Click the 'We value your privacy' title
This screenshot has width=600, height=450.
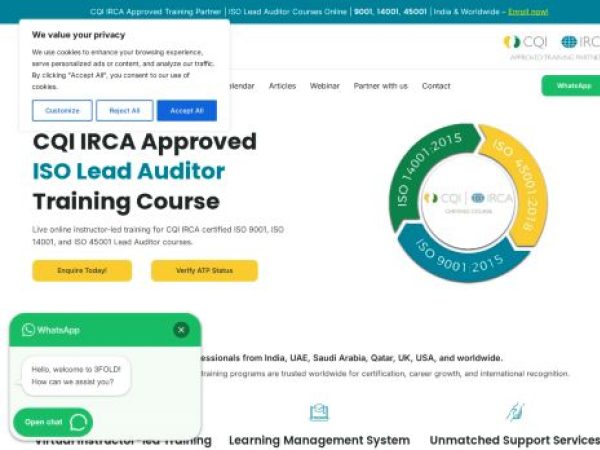[78, 35]
